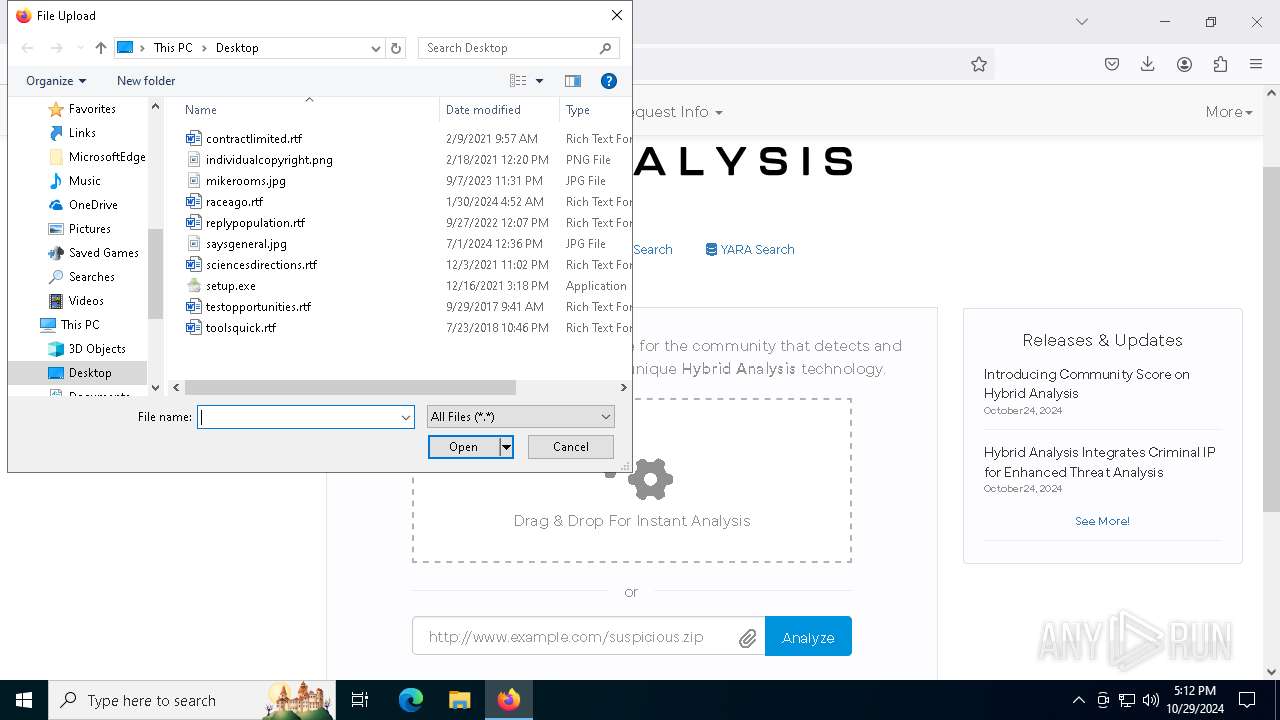Open the List all tabs dropdown in Firefox

1081,22
